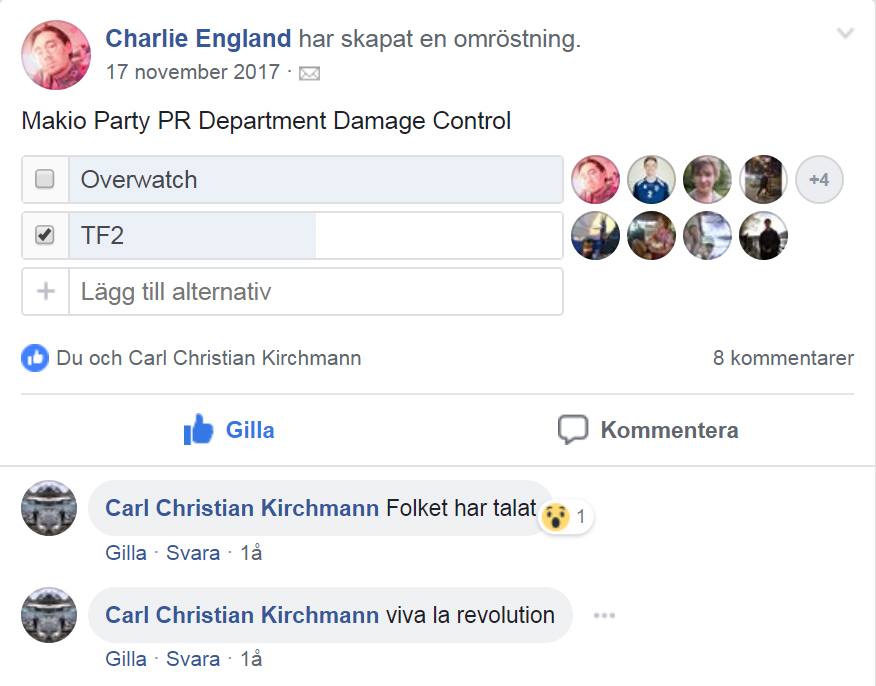Click the thumbs-up Gilla icon
The height and width of the screenshot is (686, 876).
[x=199, y=430]
